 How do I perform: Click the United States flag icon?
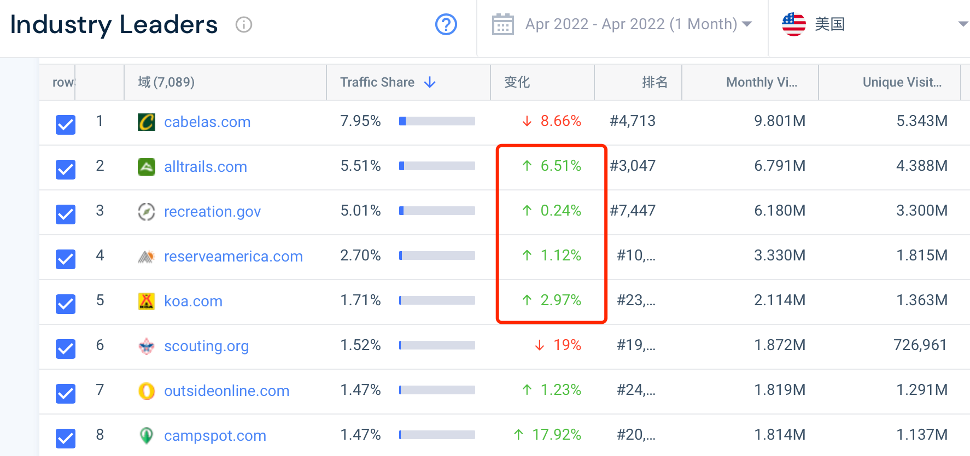pos(794,25)
